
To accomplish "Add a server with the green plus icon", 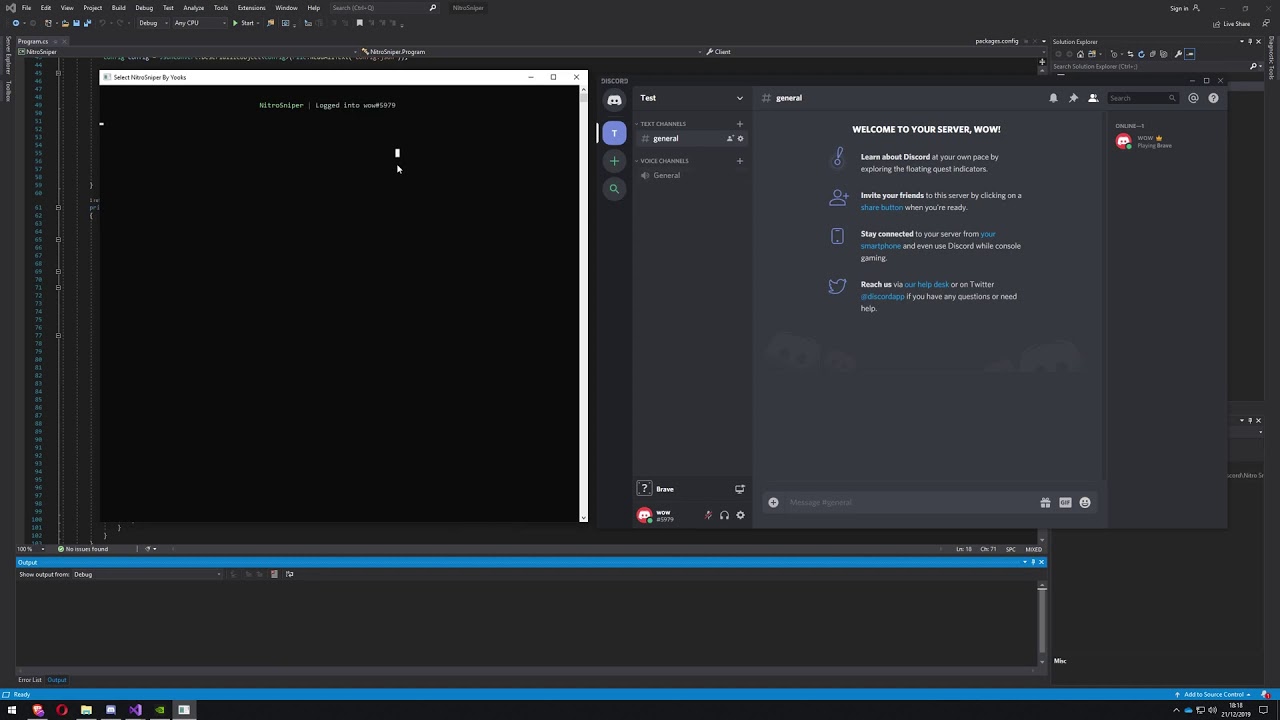I will point(614,161).
